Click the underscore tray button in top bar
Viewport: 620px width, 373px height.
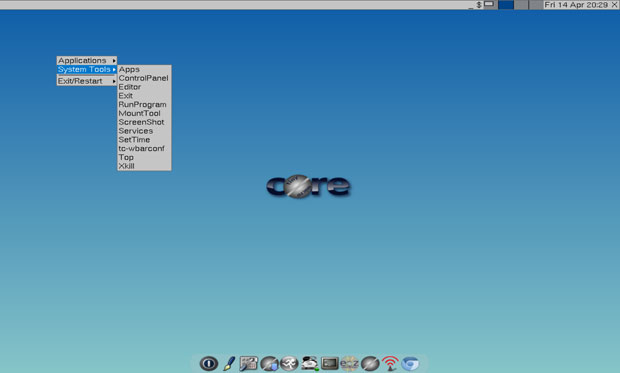pos(471,7)
